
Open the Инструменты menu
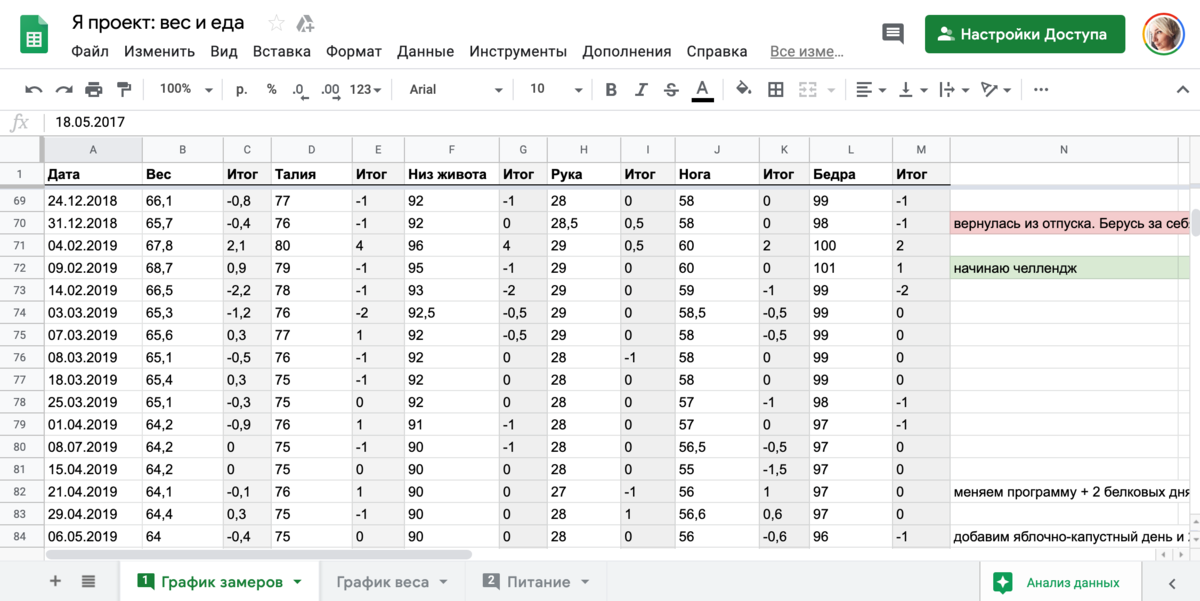(x=518, y=51)
